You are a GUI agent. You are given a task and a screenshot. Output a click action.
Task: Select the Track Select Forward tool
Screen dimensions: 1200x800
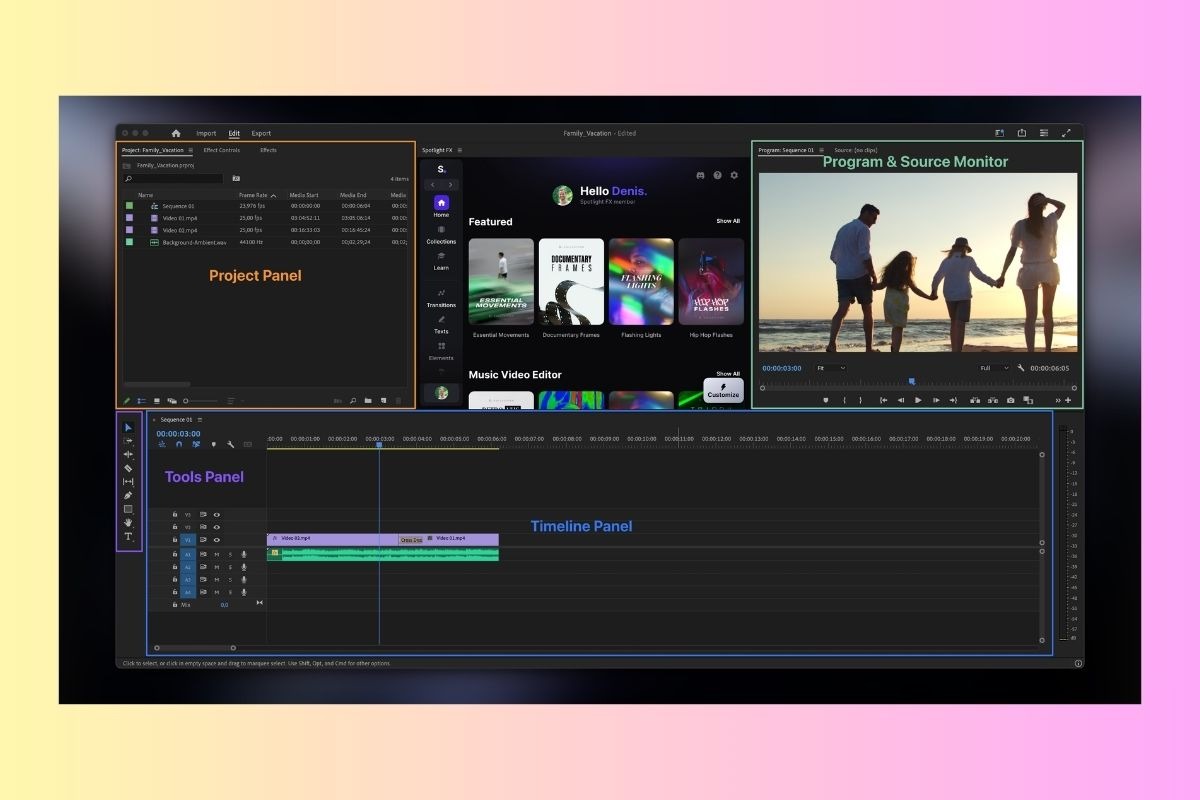click(128, 441)
